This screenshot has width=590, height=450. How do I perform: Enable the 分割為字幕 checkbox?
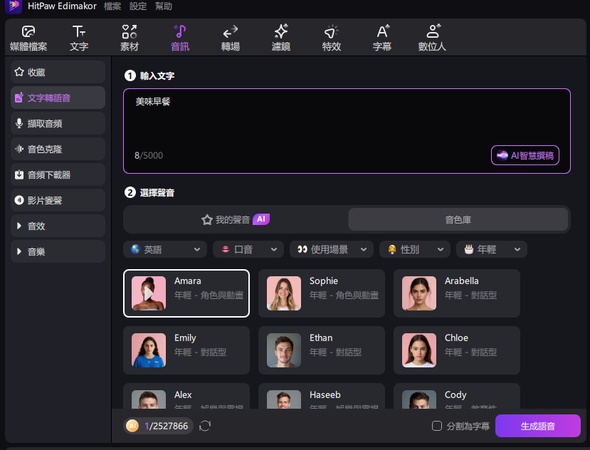click(x=437, y=426)
